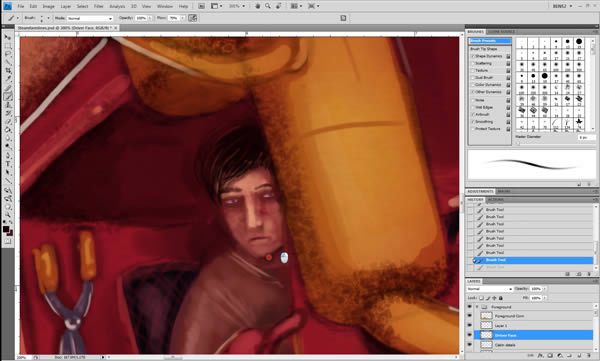The width and height of the screenshot is (600, 361).
Task: Select the Eyedropper tool
Action: click(7, 79)
